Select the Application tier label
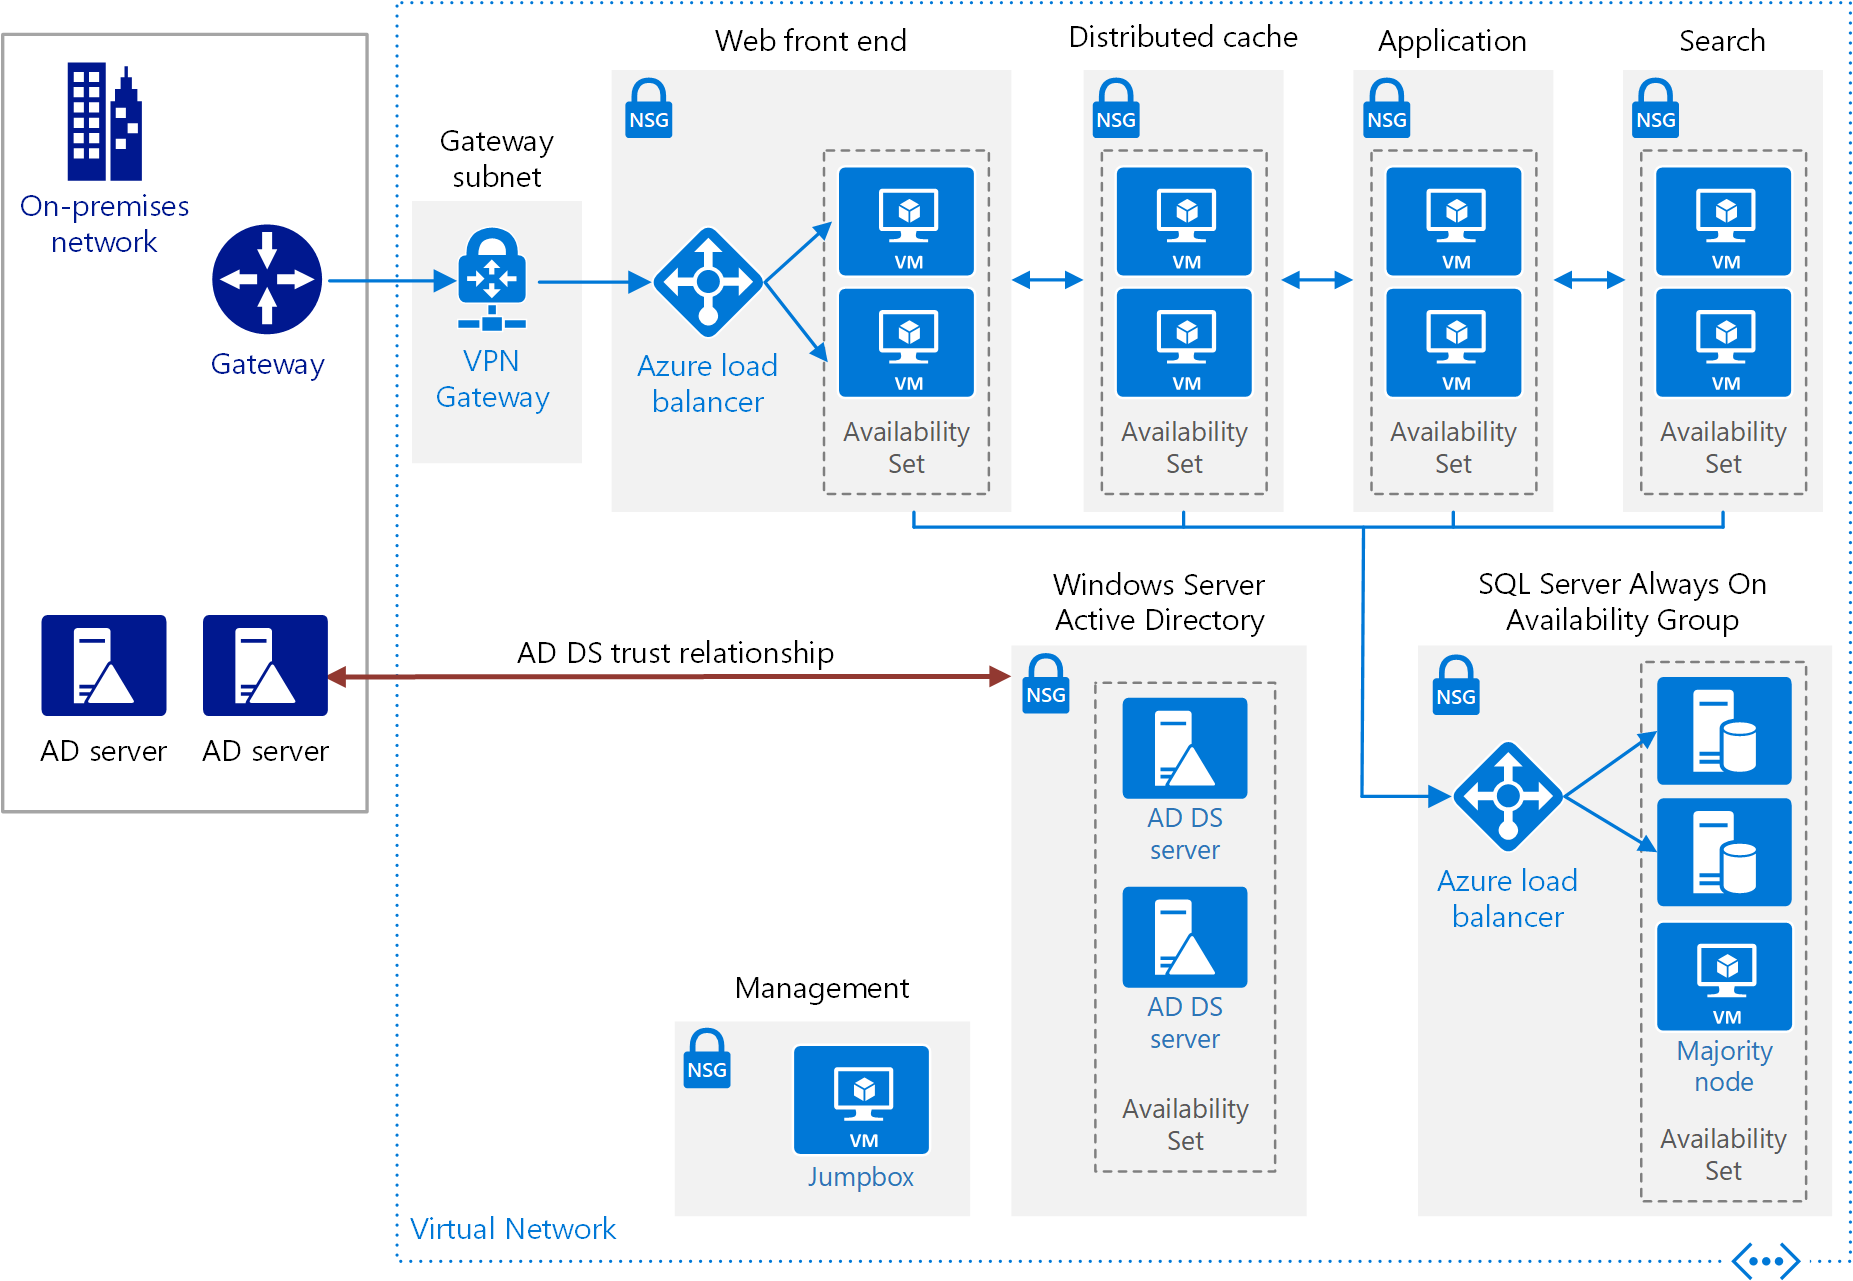 pyautogui.click(x=1452, y=41)
